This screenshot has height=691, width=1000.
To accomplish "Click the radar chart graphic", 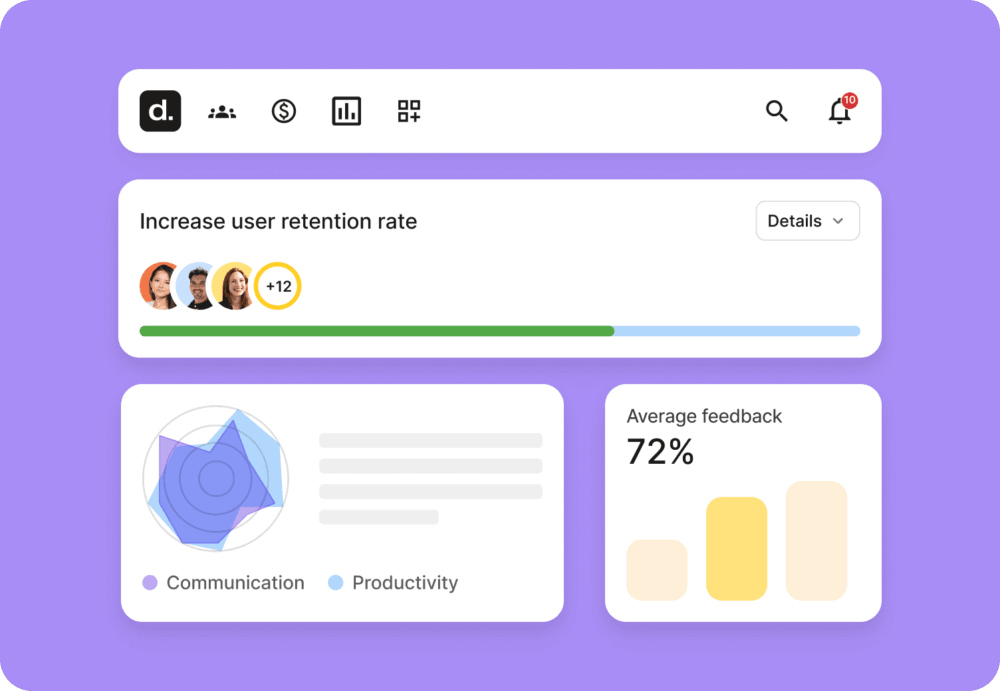I will click(215, 478).
